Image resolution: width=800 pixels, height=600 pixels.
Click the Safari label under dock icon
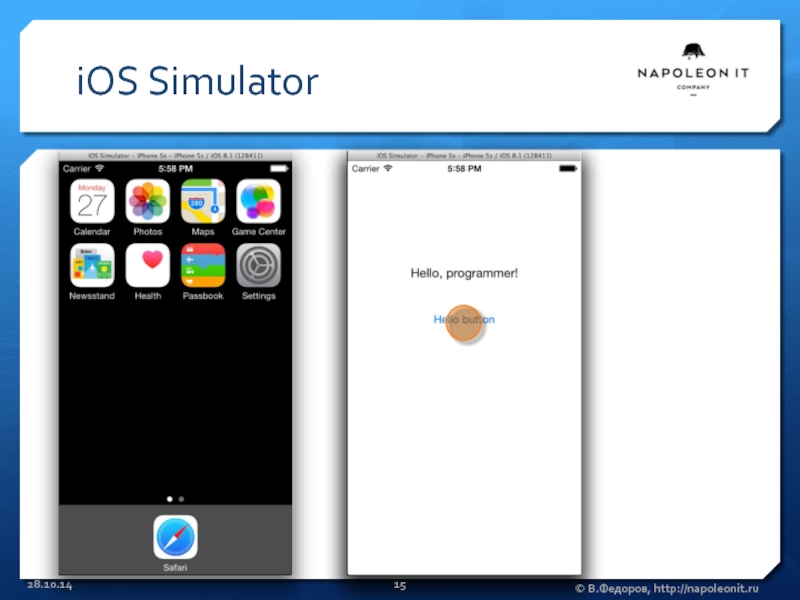(175, 567)
